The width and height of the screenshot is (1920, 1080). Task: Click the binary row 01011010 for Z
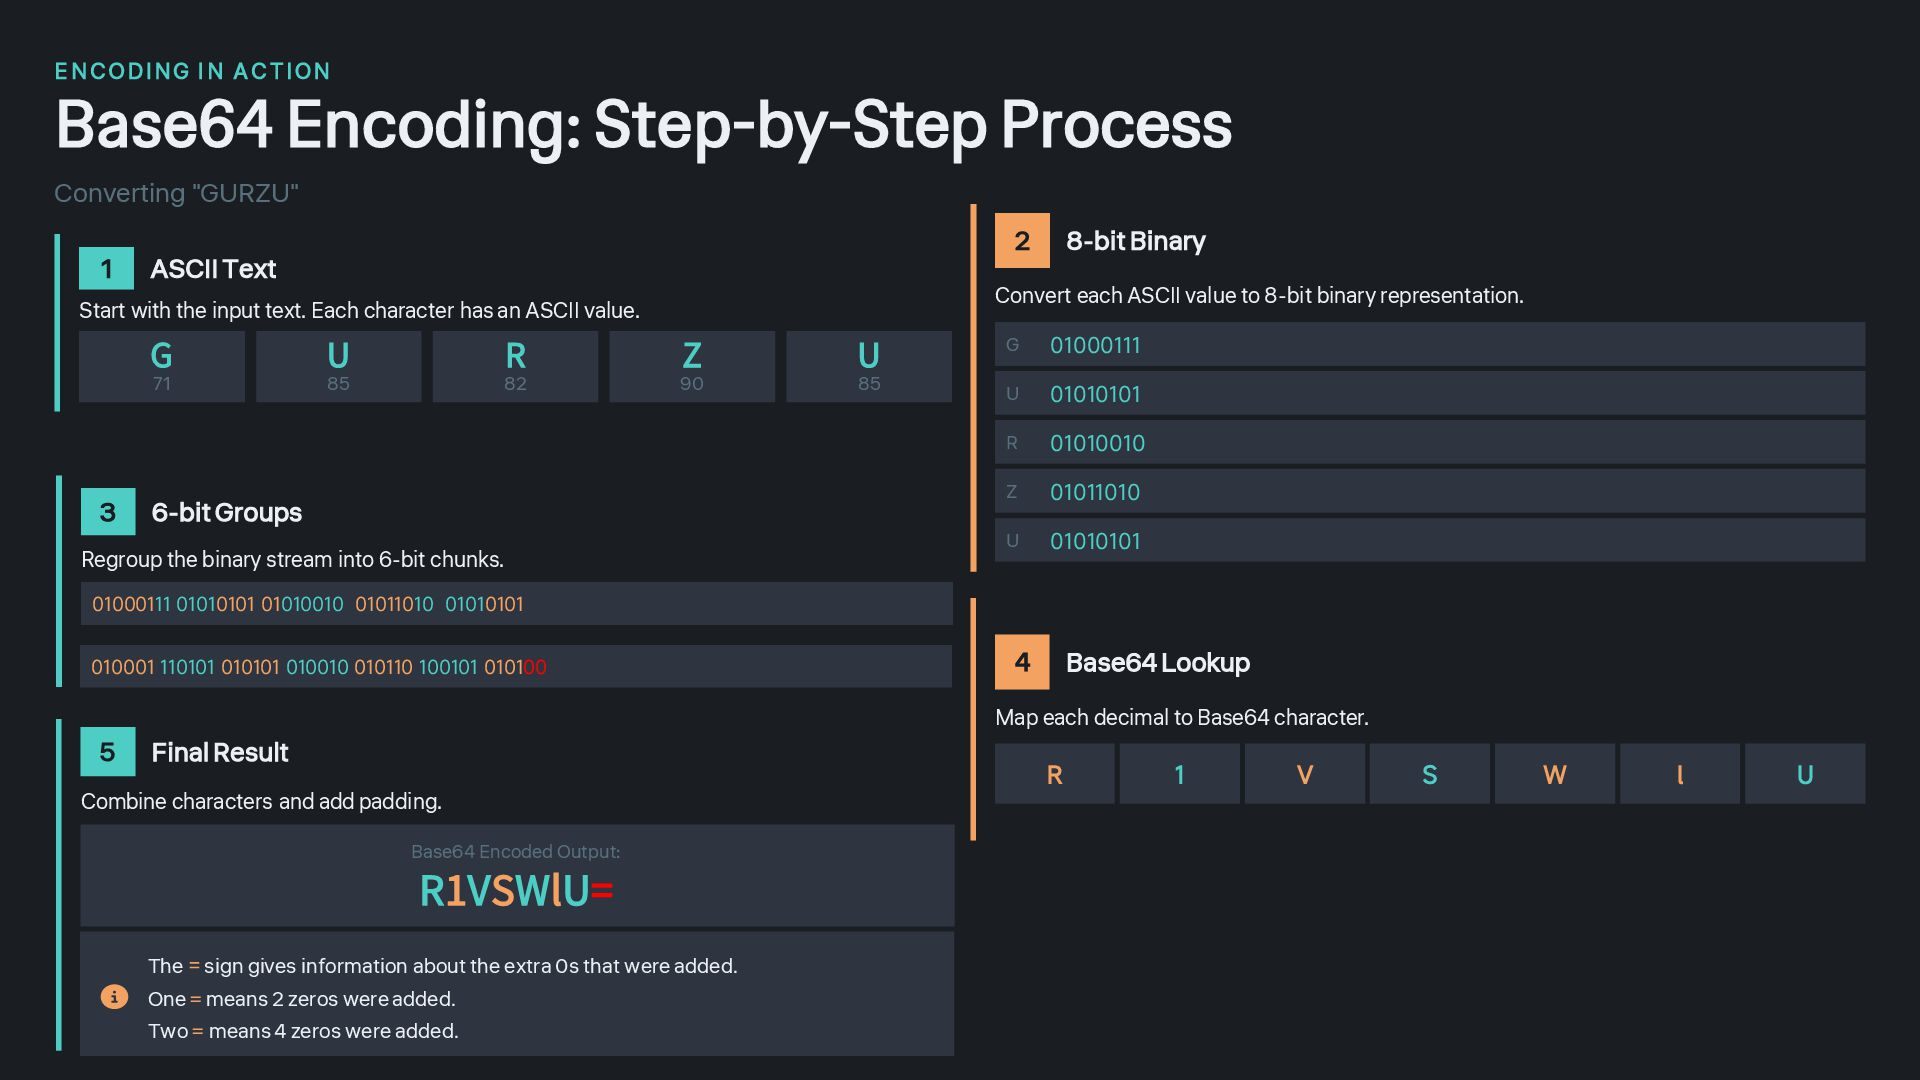click(1429, 492)
